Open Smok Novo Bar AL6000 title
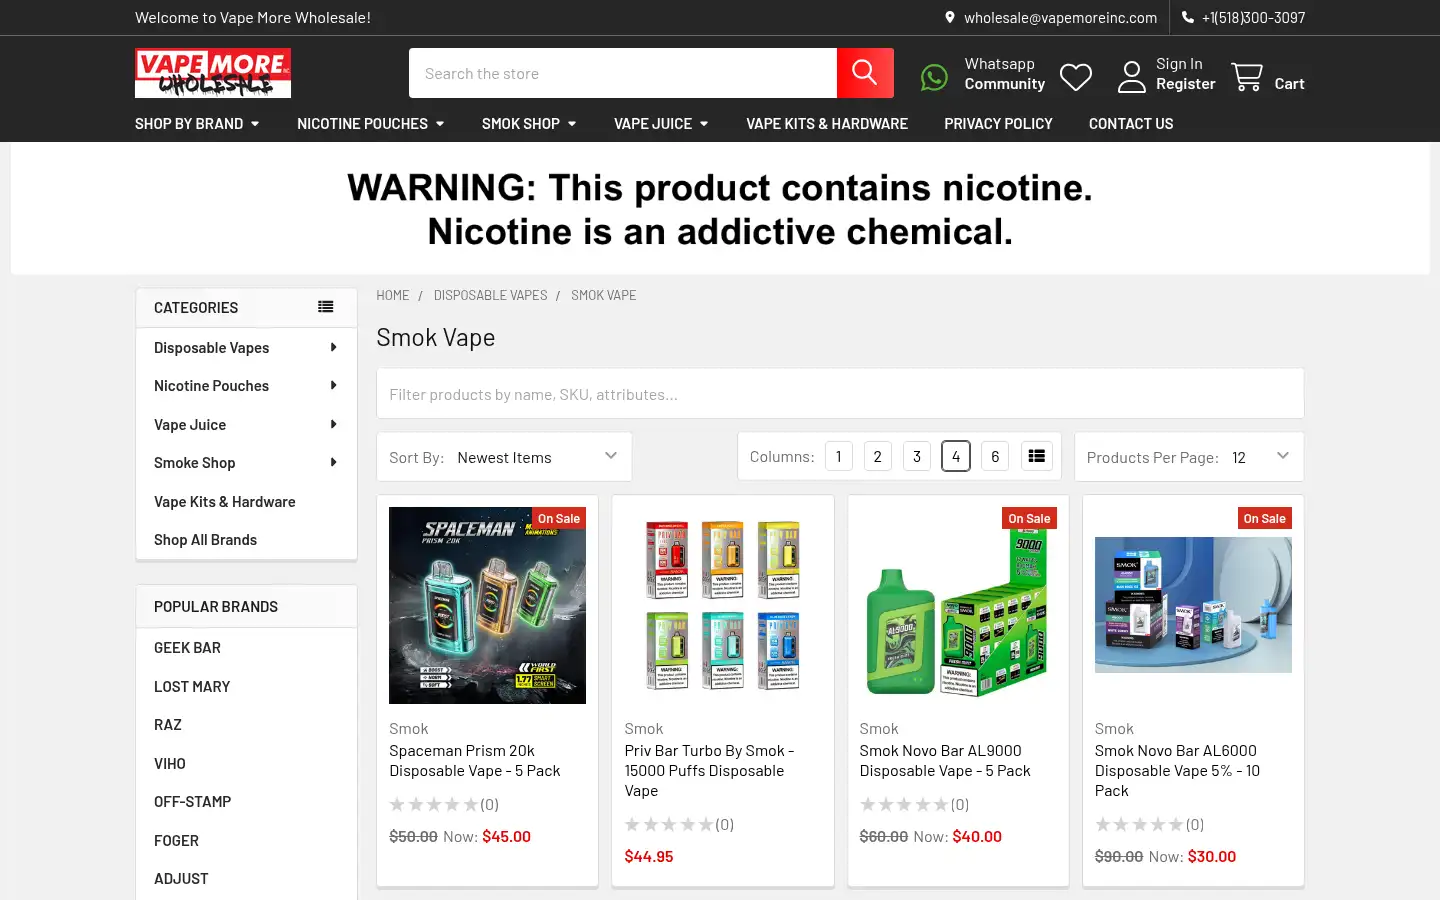This screenshot has width=1440, height=900. pyautogui.click(x=1177, y=770)
